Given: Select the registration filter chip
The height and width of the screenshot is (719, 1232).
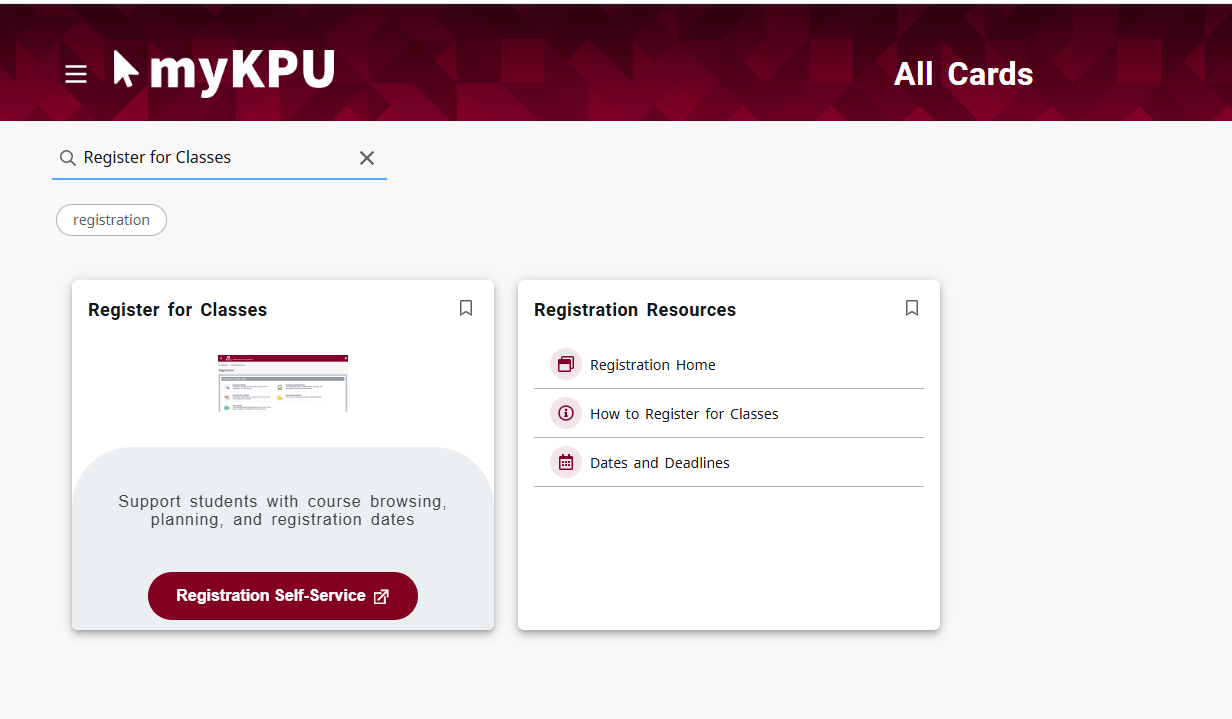Looking at the screenshot, I should click(x=111, y=220).
